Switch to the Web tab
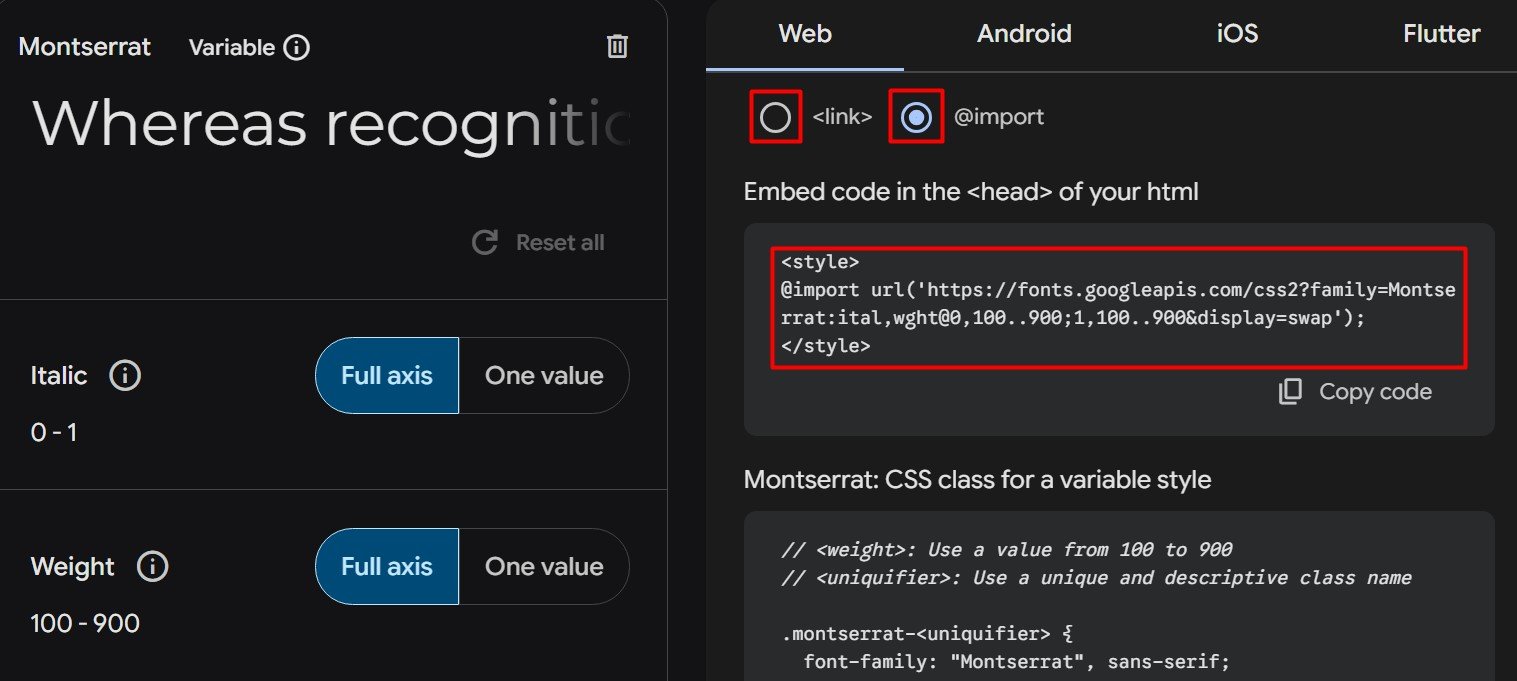 click(805, 34)
